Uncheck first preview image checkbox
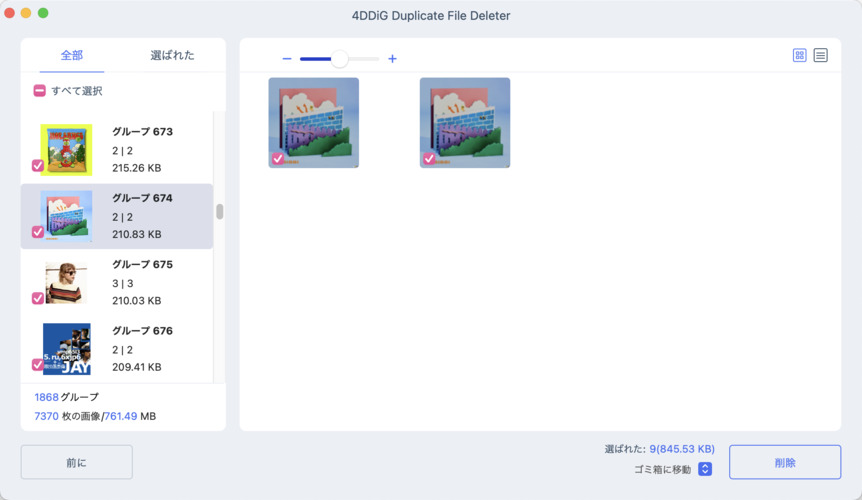Image resolution: width=862 pixels, height=500 pixels. point(278,159)
